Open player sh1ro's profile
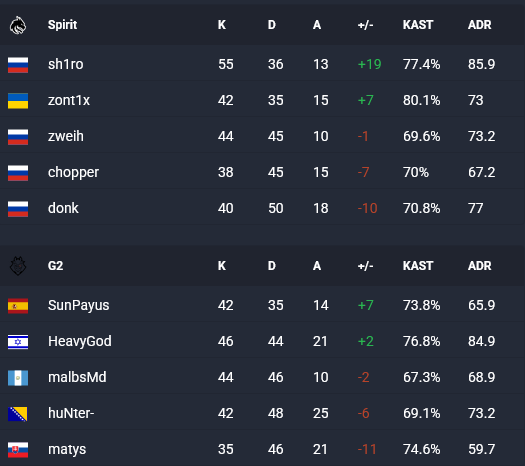This screenshot has height=466, width=525. [66, 64]
